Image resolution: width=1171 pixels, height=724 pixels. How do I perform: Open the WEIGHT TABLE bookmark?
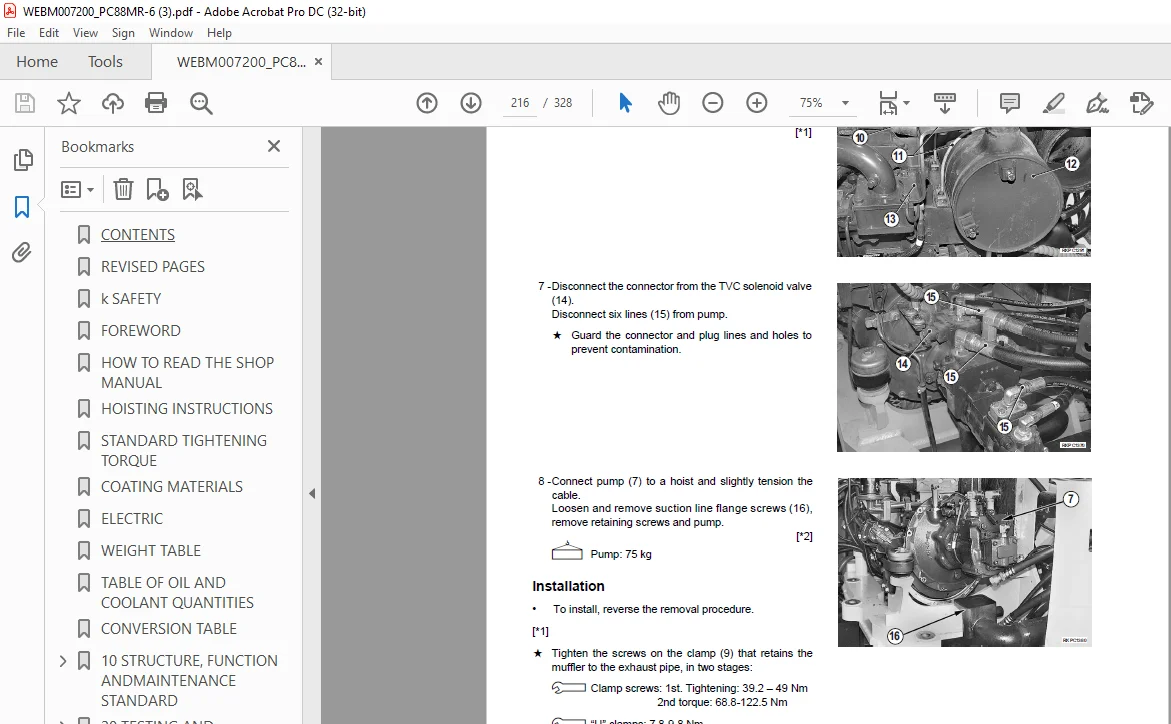151,551
